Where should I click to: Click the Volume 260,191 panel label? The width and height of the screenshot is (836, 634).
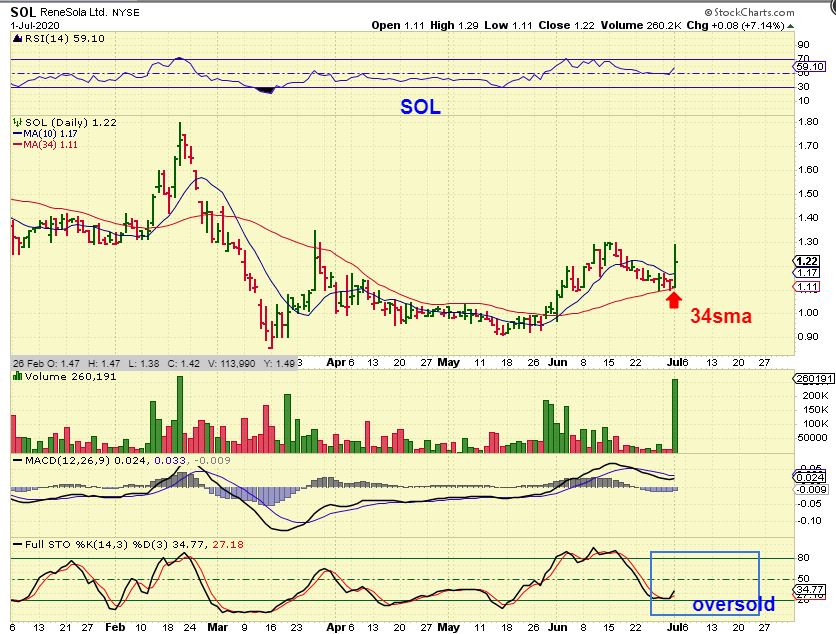coord(70,376)
